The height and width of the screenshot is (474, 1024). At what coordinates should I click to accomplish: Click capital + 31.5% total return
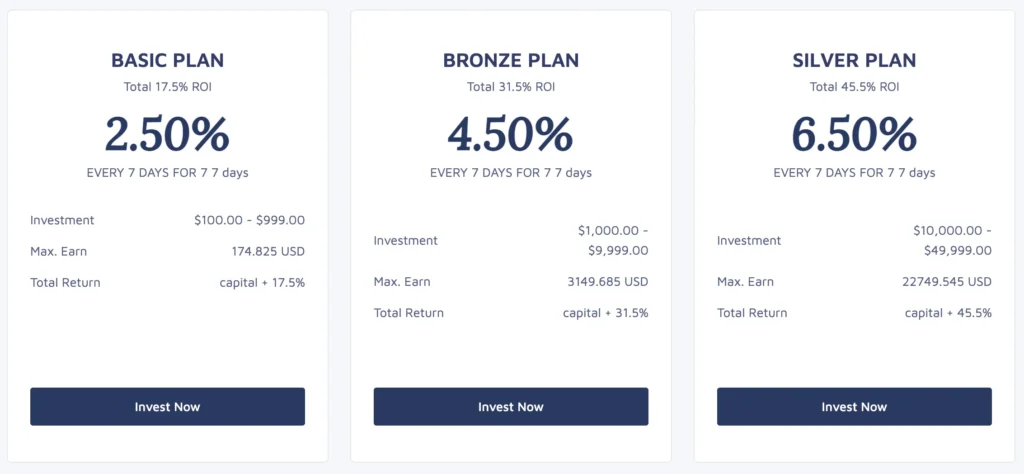point(605,313)
